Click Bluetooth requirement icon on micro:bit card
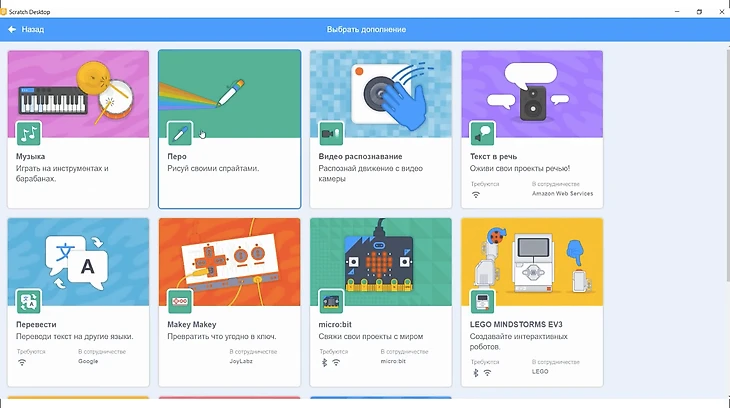The image size is (730, 408). point(324,362)
